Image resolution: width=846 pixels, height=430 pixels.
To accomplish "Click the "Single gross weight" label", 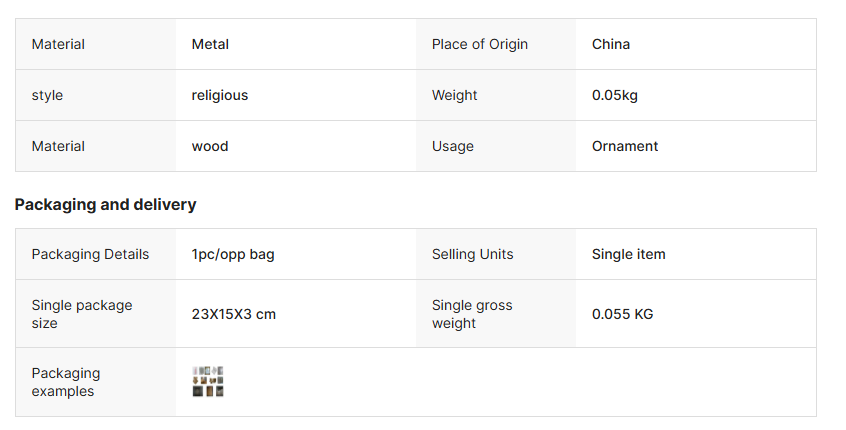I will [472, 314].
